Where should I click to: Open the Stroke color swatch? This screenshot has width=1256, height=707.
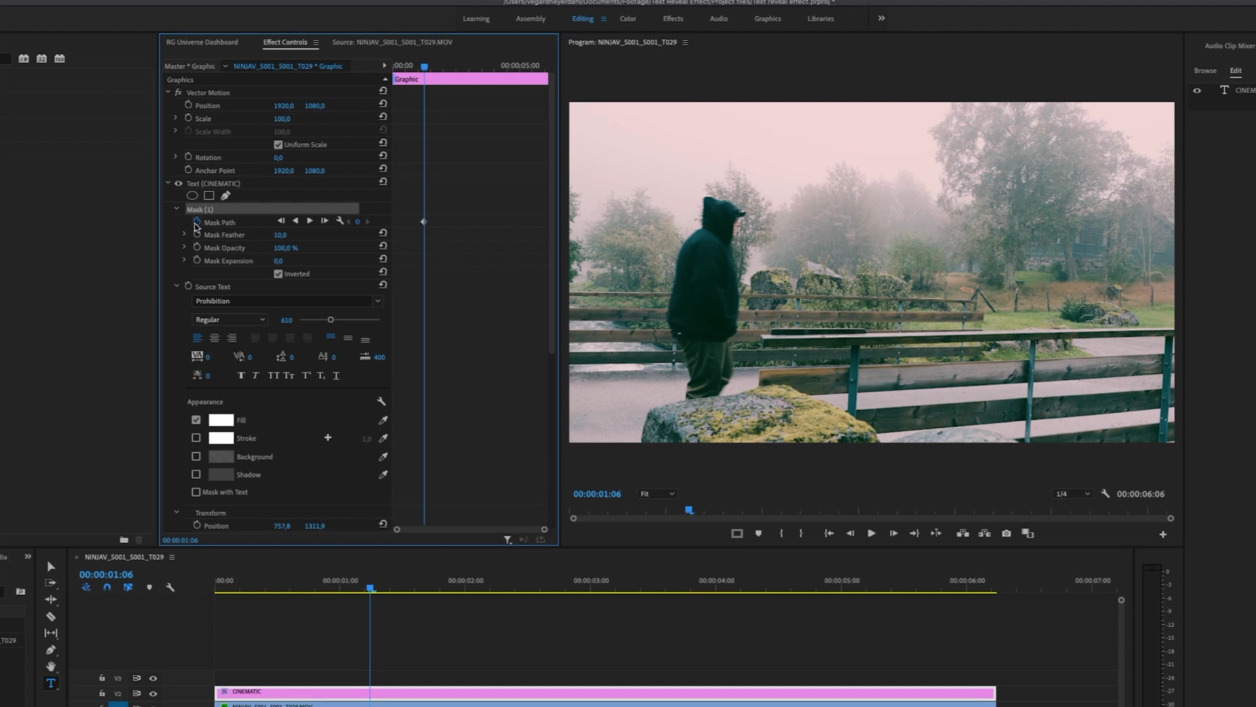coord(221,438)
